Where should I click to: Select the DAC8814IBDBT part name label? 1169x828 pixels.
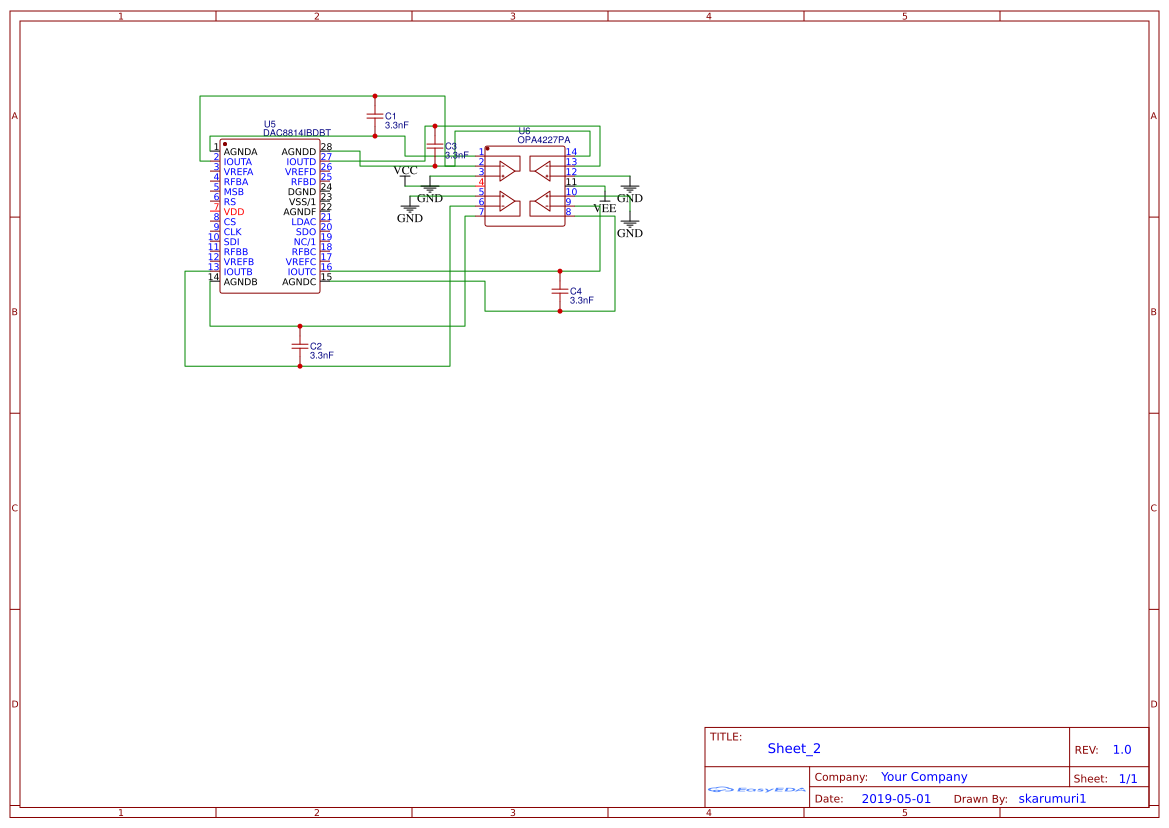295,130
